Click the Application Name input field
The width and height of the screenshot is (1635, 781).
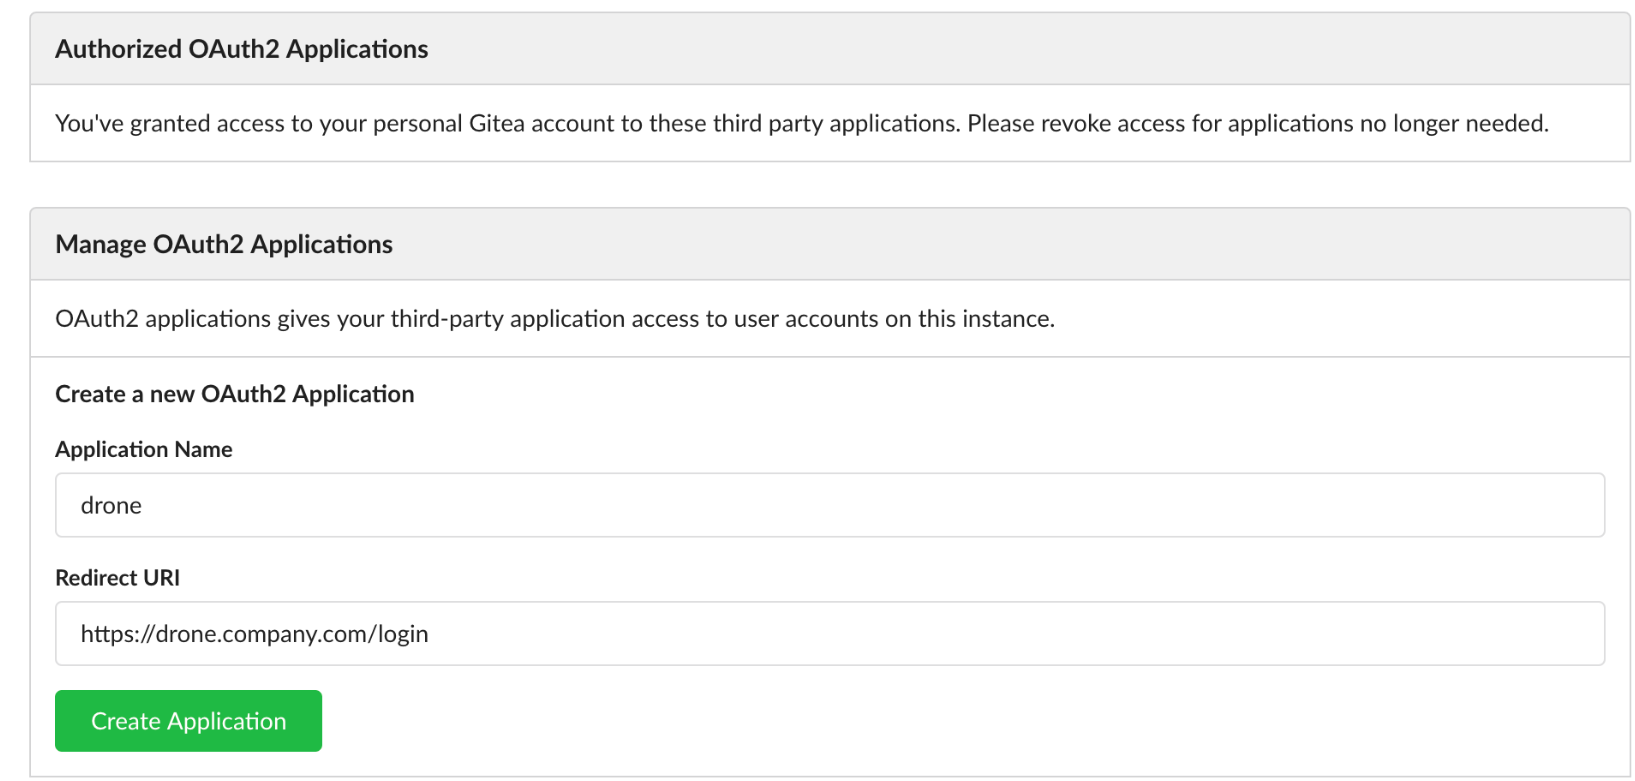point(830,505)
